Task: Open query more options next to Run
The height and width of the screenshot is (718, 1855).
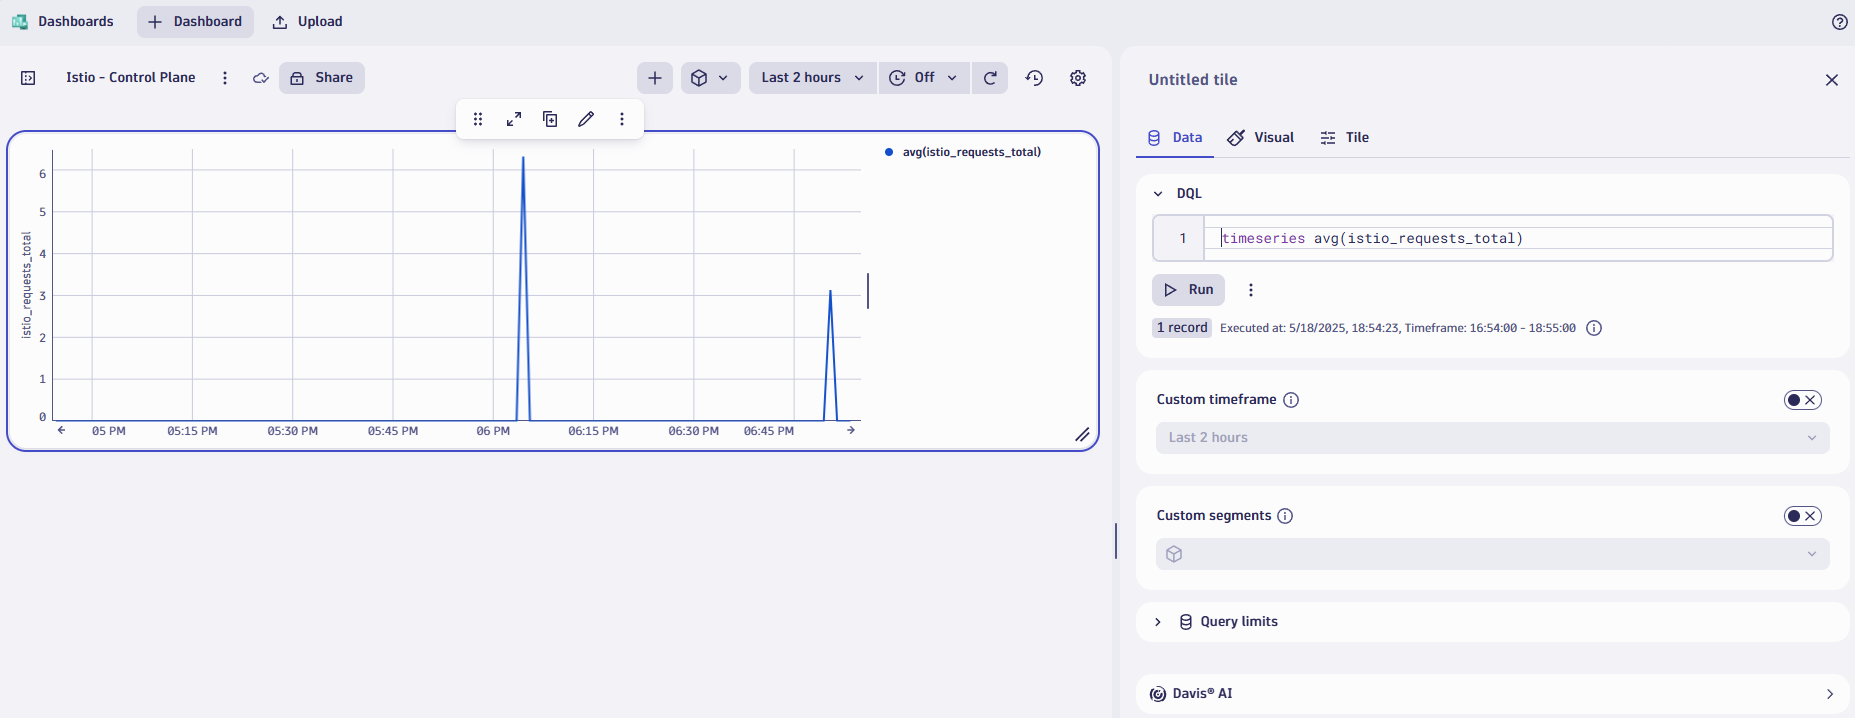Action: [x=1251, y=290]
